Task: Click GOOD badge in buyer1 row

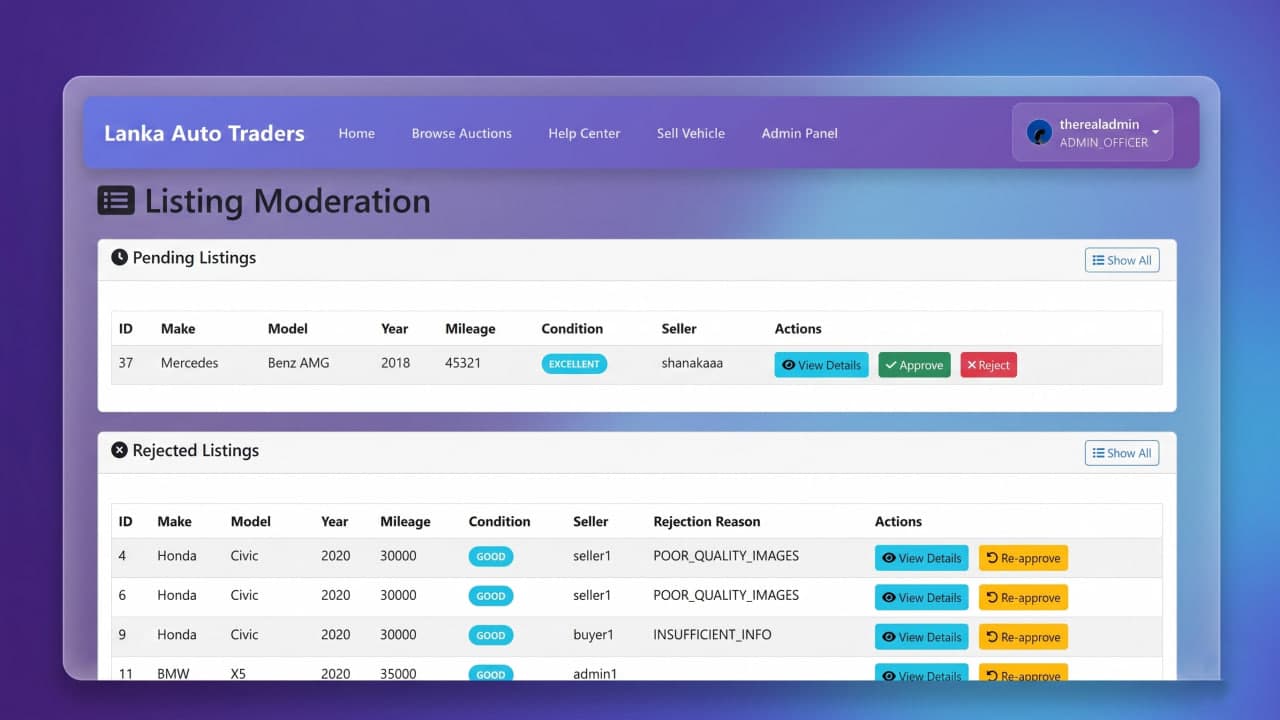Action: pos(491,635)
